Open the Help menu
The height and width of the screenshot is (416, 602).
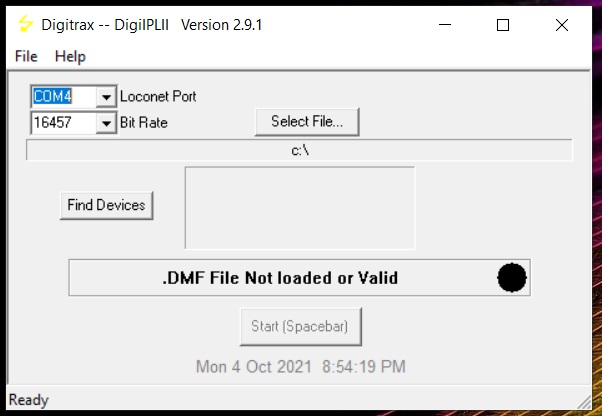(x=70, y=57)
